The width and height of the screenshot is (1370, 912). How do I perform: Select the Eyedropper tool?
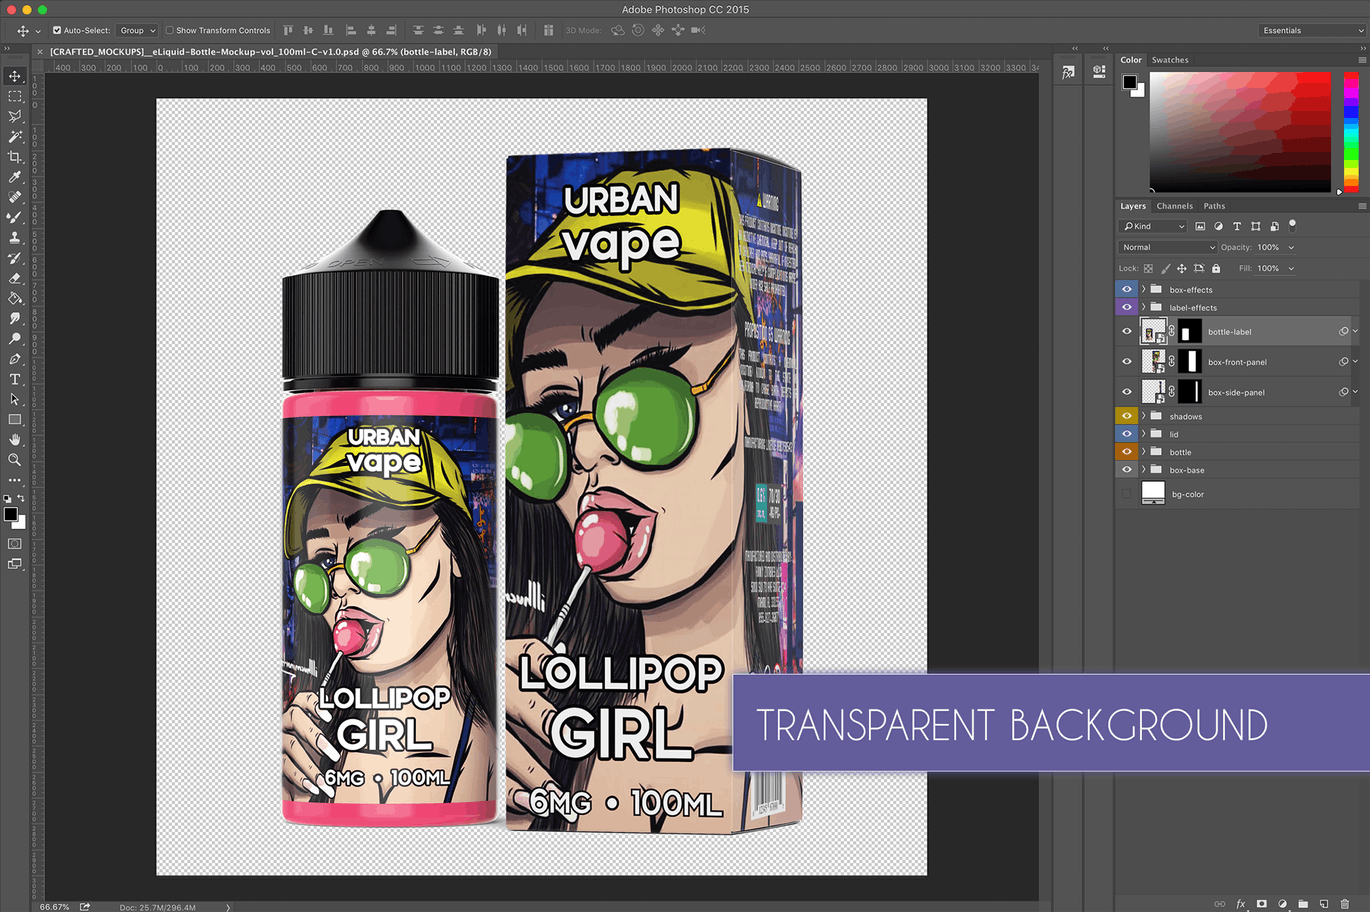(14, 177)
